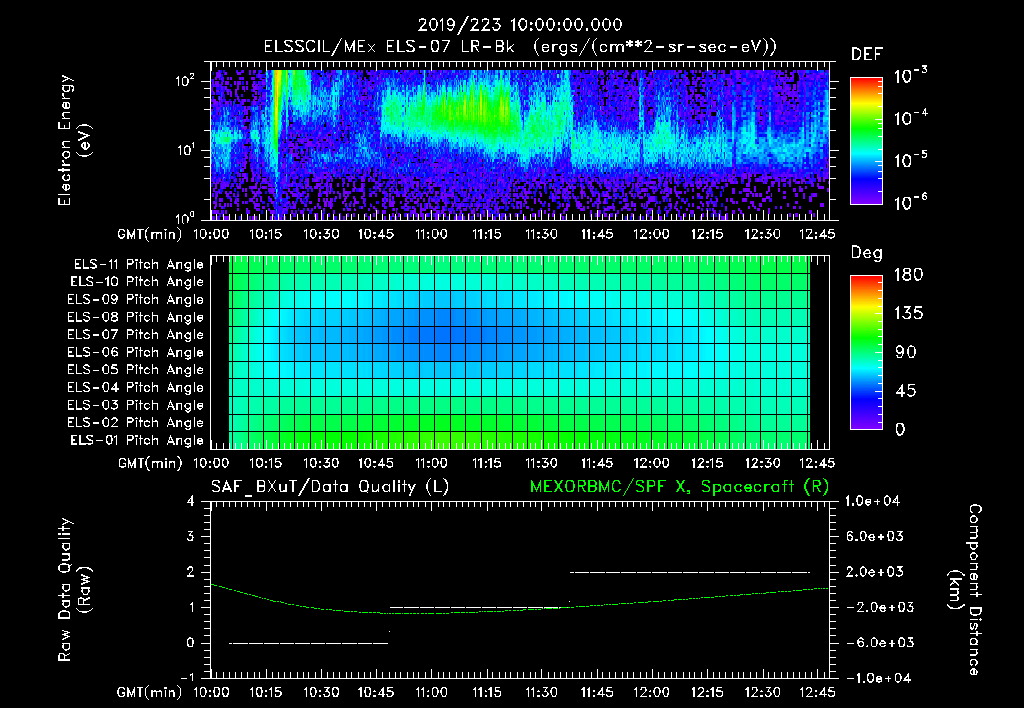
Task: Select the Raw Data Quality (Raw) axis label
Action: point(74,590)
